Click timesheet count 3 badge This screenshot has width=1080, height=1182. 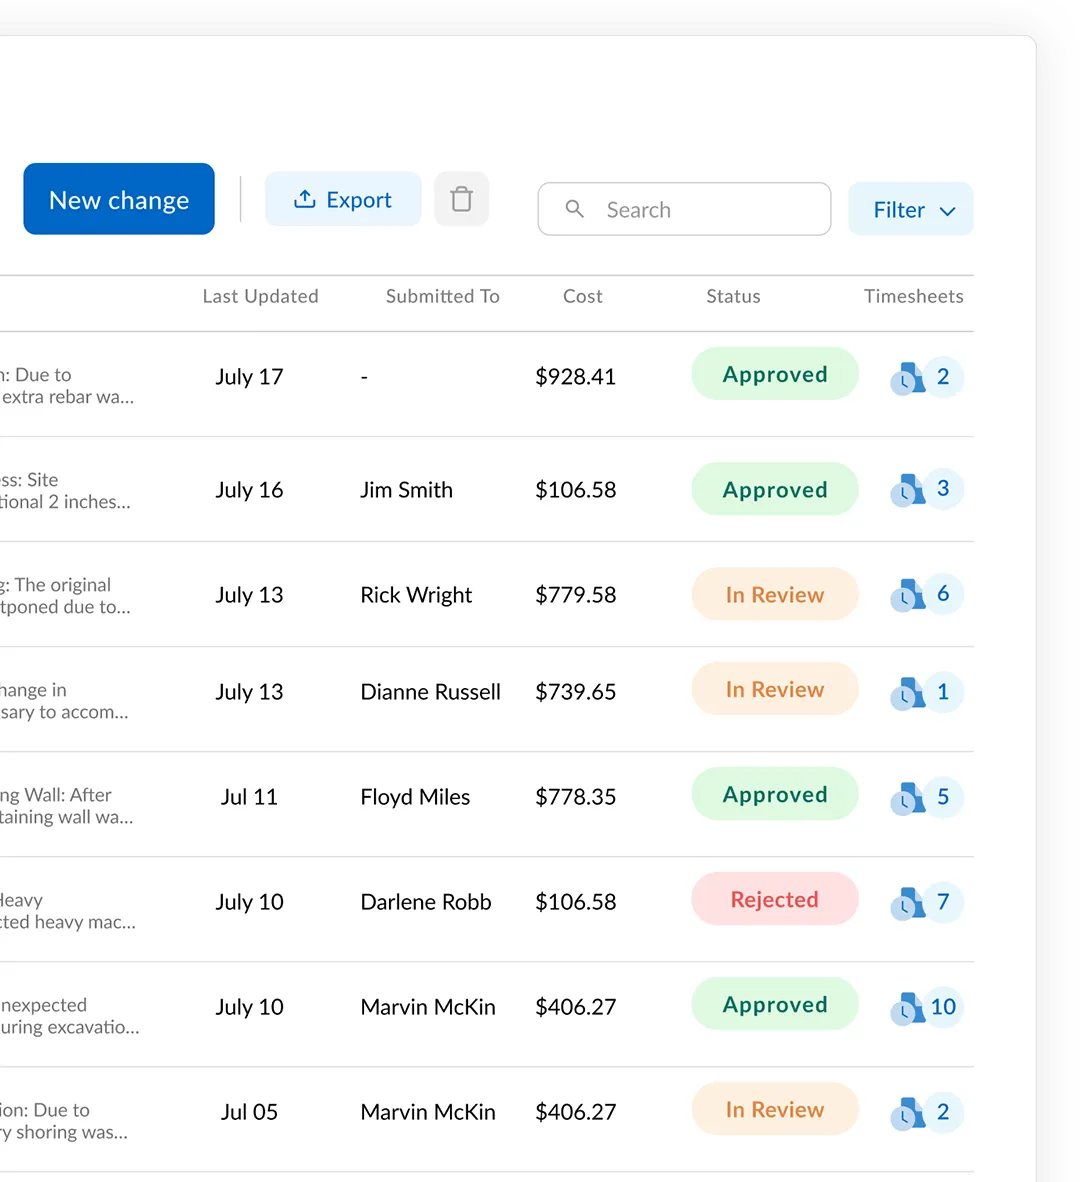tap(943, 488)
